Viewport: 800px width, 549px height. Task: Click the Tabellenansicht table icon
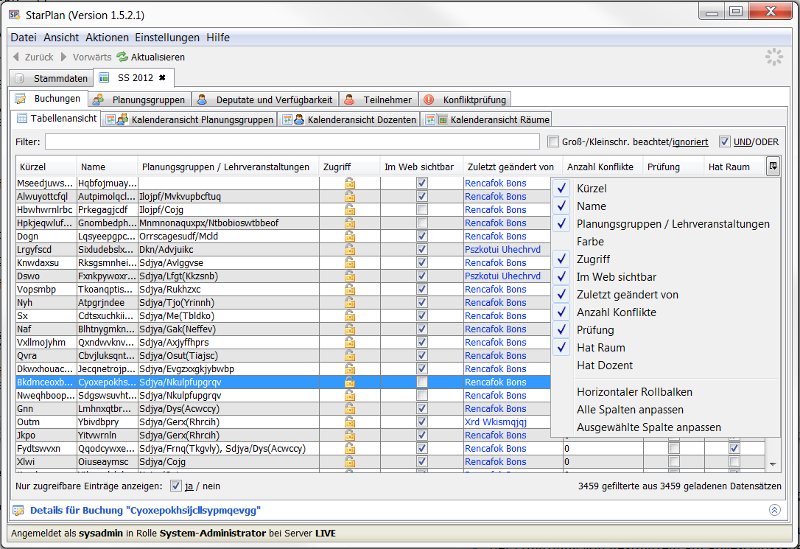click(22, 118)
